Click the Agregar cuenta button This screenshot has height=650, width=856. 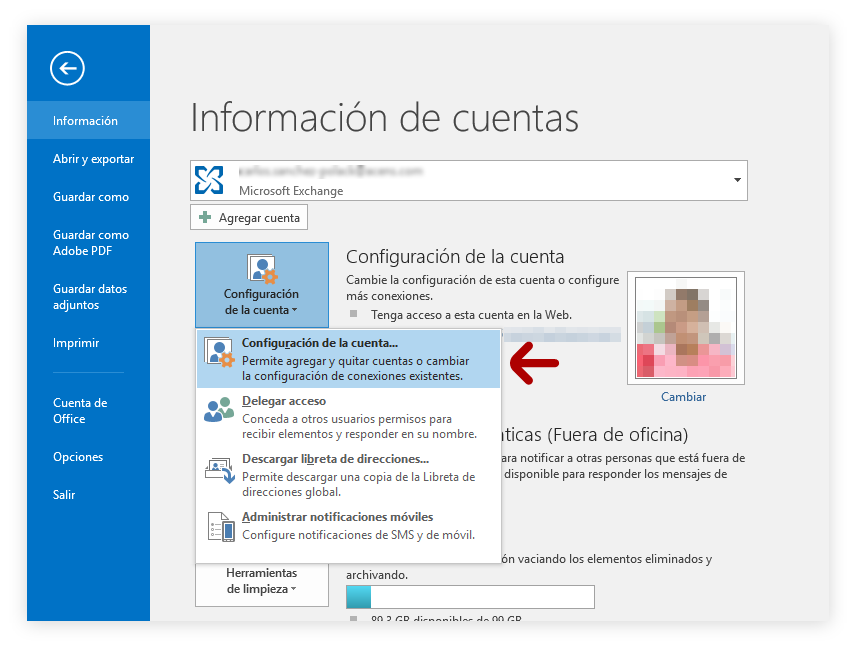[x=249, y=217]
